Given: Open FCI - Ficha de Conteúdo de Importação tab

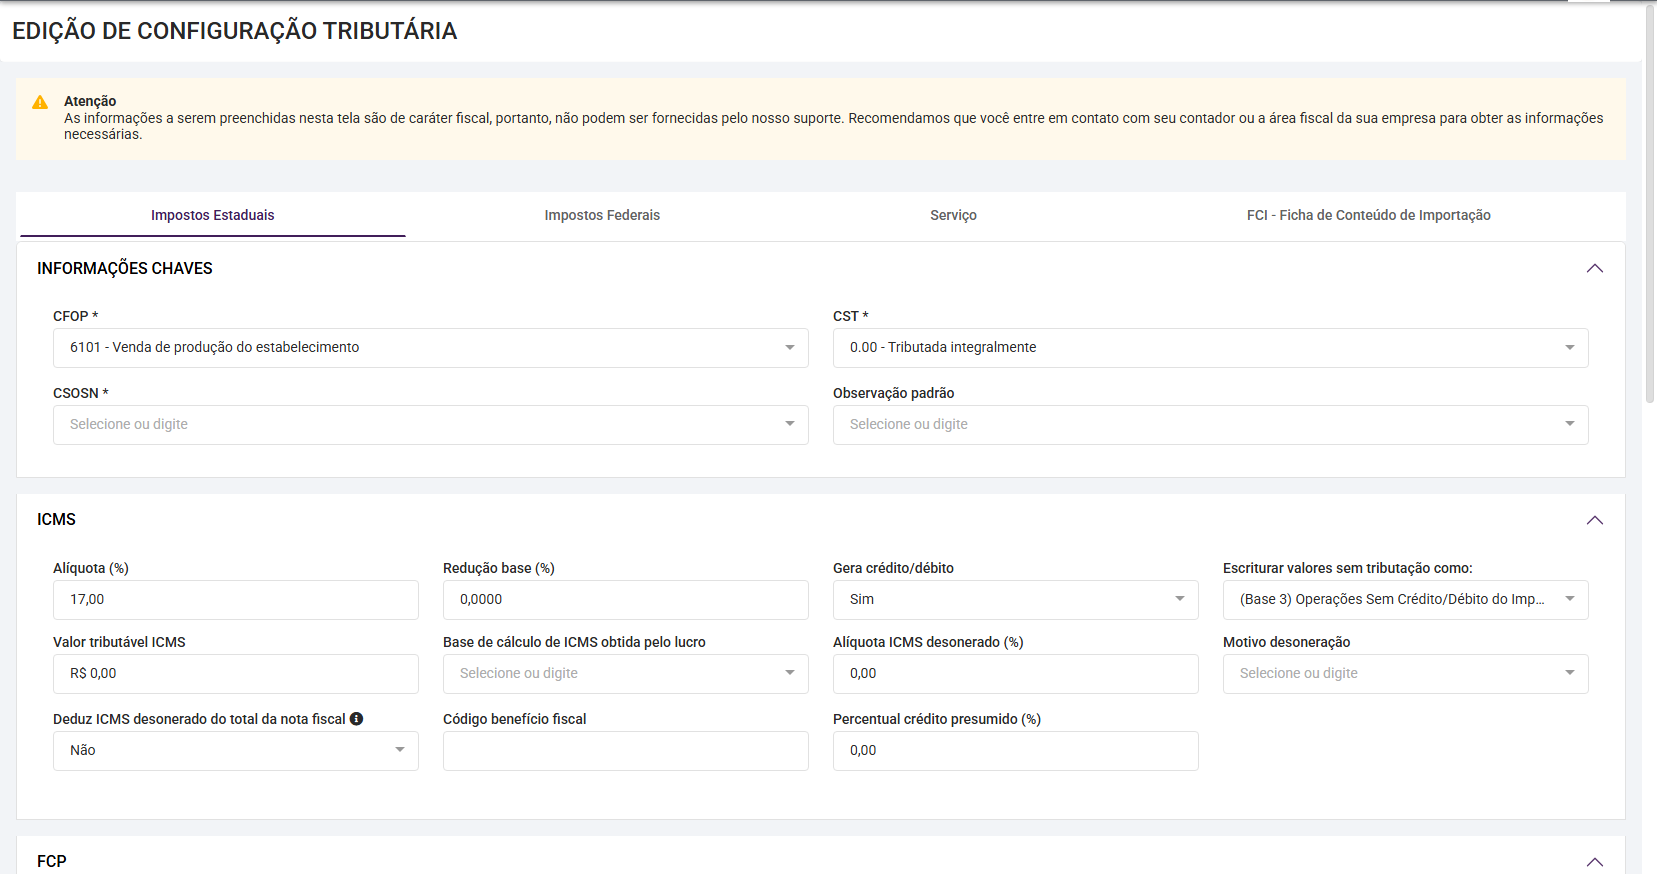Looking at the screenshot, I should (x=1368, y=215).
